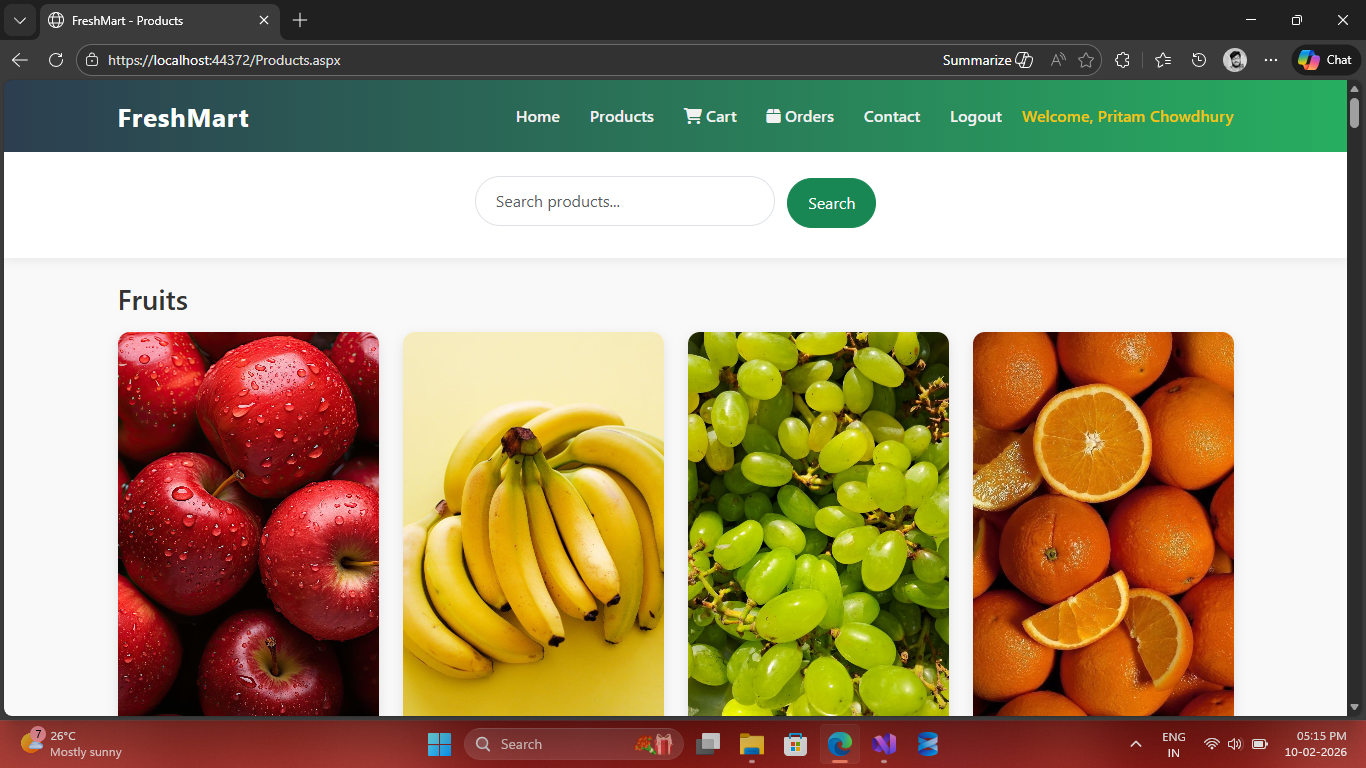
Task: Open browser Extensions puzzle icon
Action: click(1122, 60)
